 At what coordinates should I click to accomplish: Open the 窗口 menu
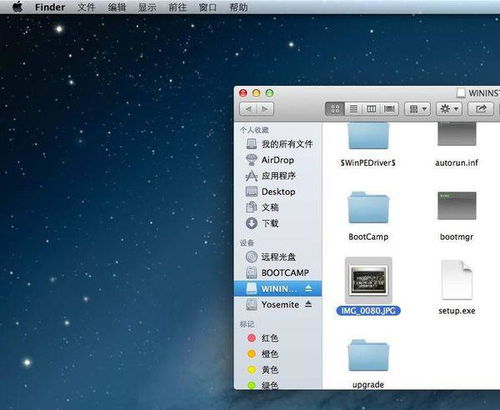coord(208,7)
